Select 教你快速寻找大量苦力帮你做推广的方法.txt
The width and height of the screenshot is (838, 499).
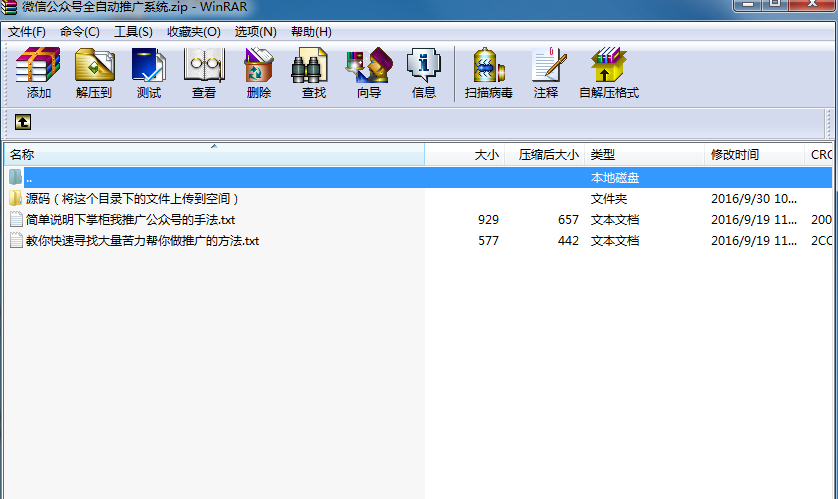142,240
